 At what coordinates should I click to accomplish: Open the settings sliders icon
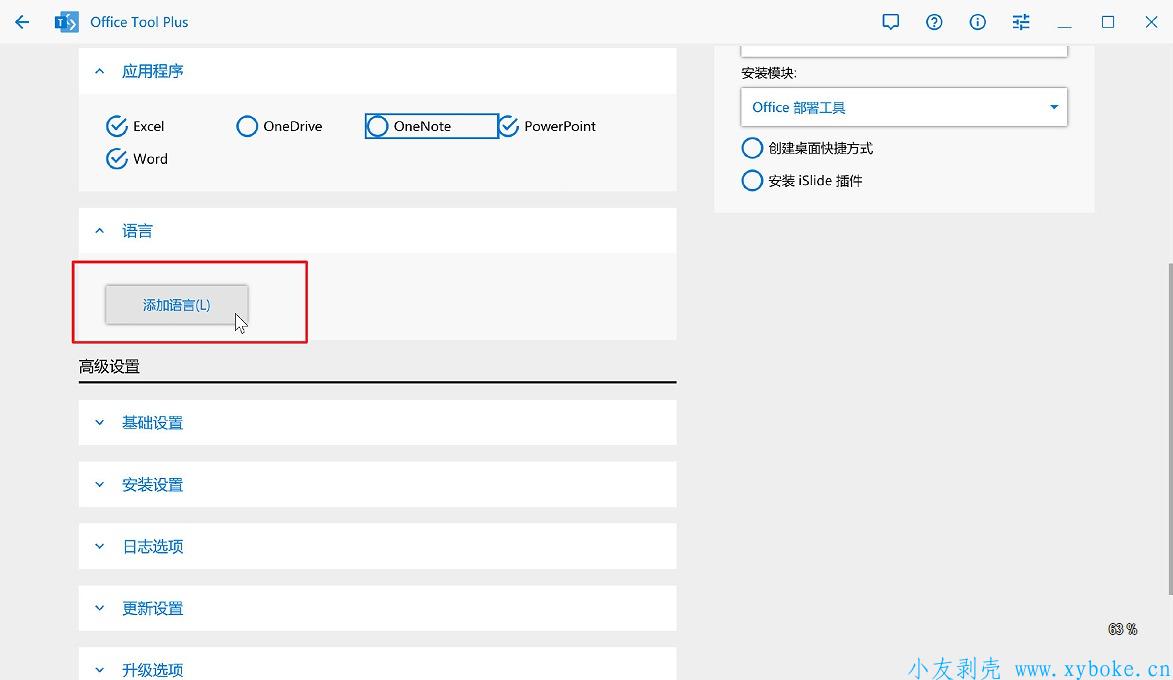(1021, 22)
